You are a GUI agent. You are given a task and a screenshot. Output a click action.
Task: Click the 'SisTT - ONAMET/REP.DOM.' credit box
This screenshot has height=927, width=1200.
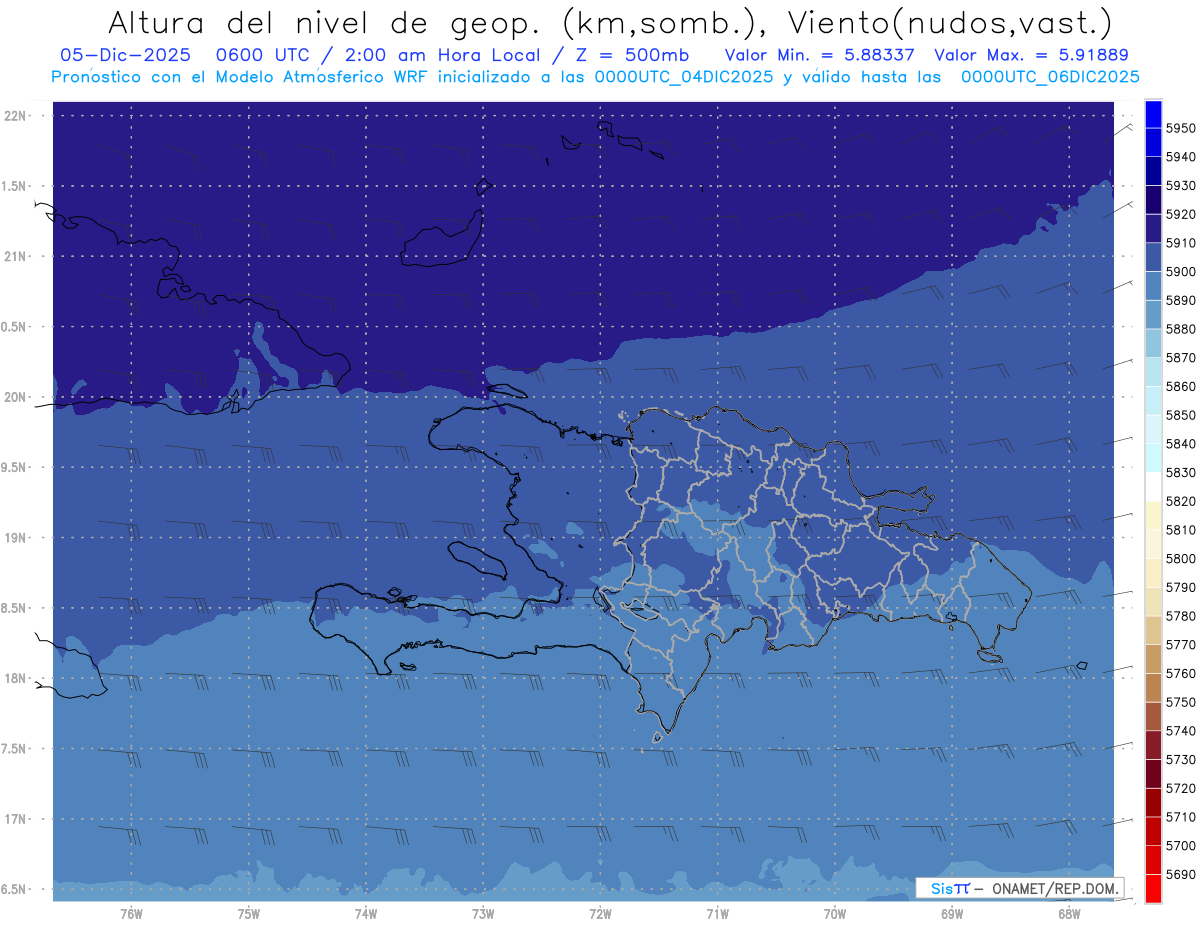(x=1022, y=888)
